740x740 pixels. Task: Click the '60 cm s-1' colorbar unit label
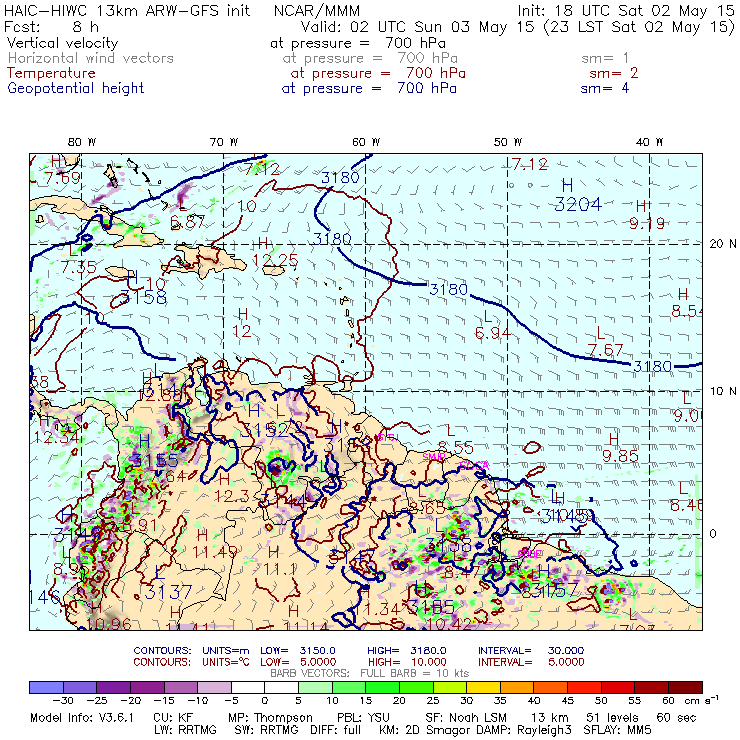click(690, 701)
